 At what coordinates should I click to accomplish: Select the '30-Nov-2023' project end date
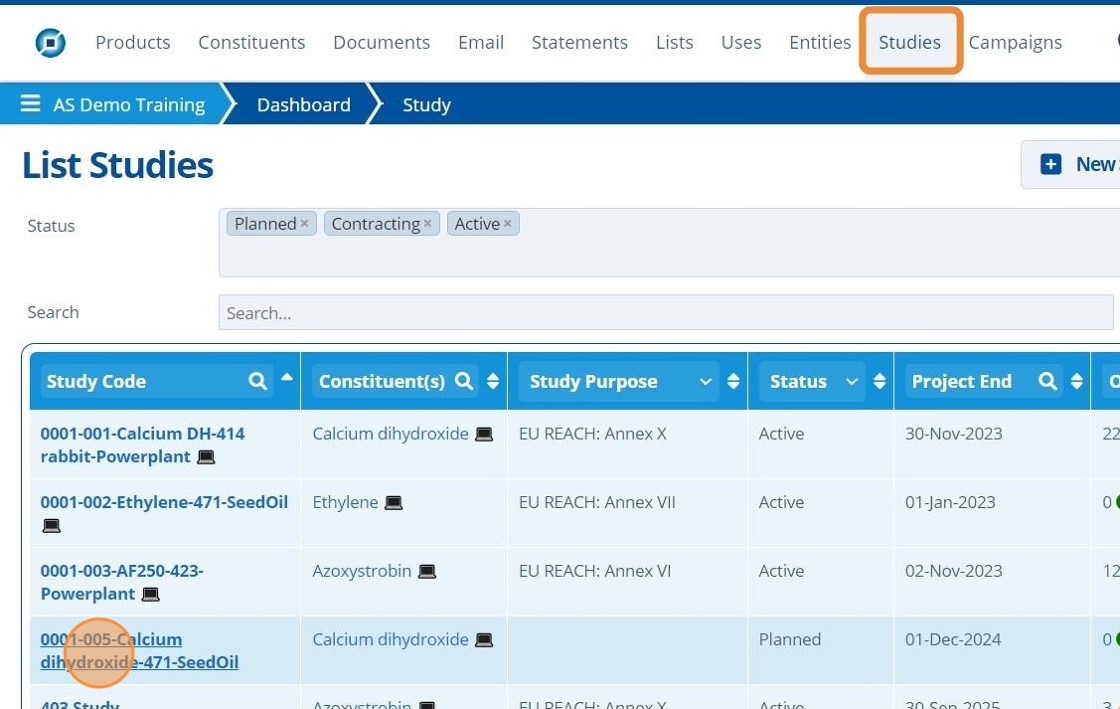pyautogui.click(x=954, y=433)
